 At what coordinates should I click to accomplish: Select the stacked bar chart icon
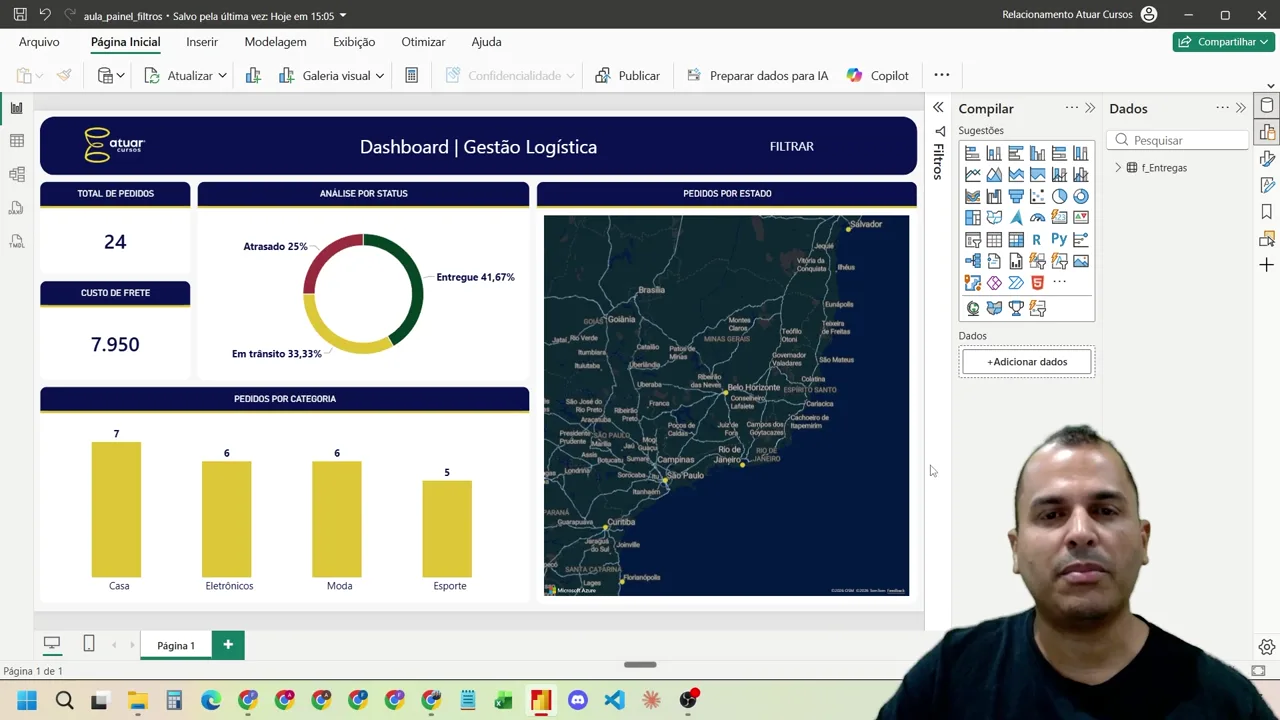coord(972,153)
